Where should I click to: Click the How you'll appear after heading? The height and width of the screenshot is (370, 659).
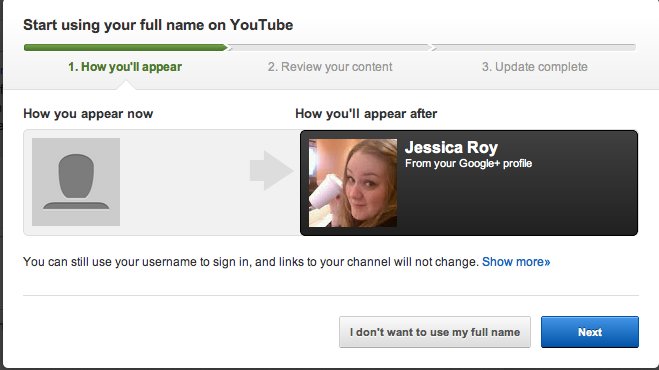coord(366,114)
